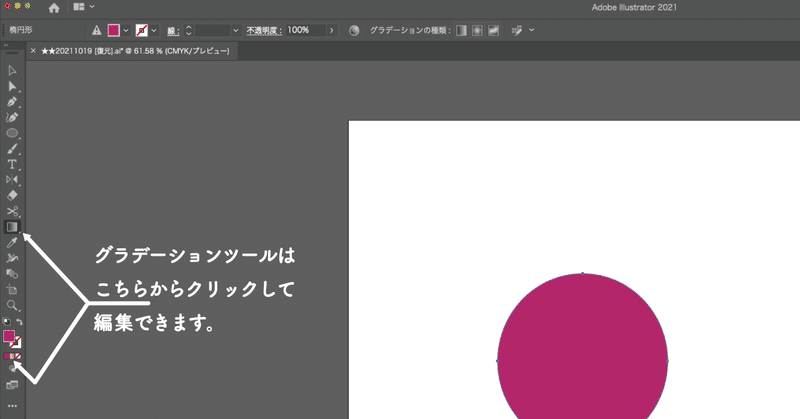Go to Home screen icon
The height and width of the screenshot is (419, 800).
(x=54, y=8)
